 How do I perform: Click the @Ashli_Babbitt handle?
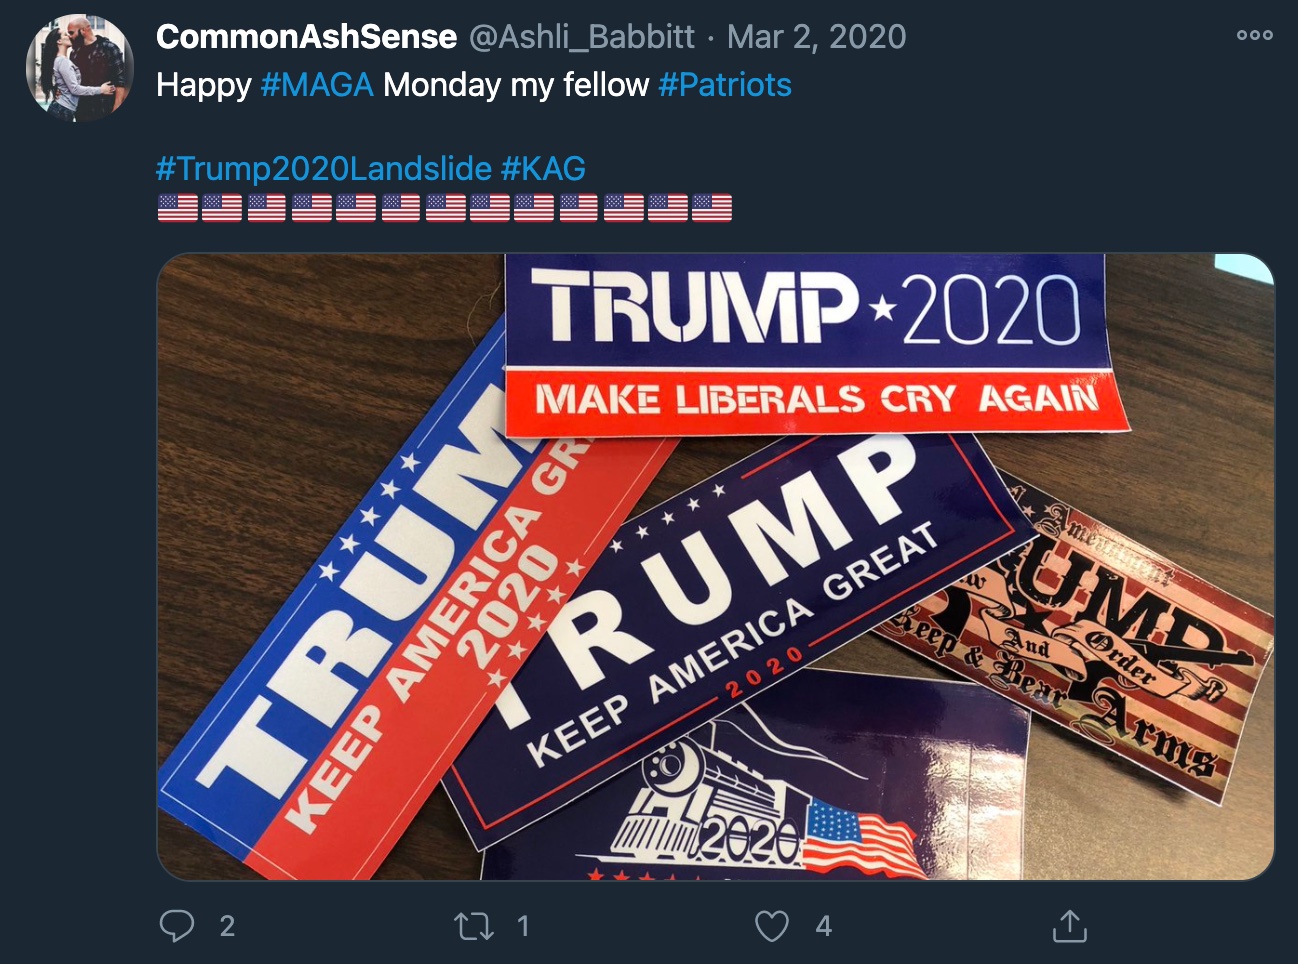tap(582, 37)
